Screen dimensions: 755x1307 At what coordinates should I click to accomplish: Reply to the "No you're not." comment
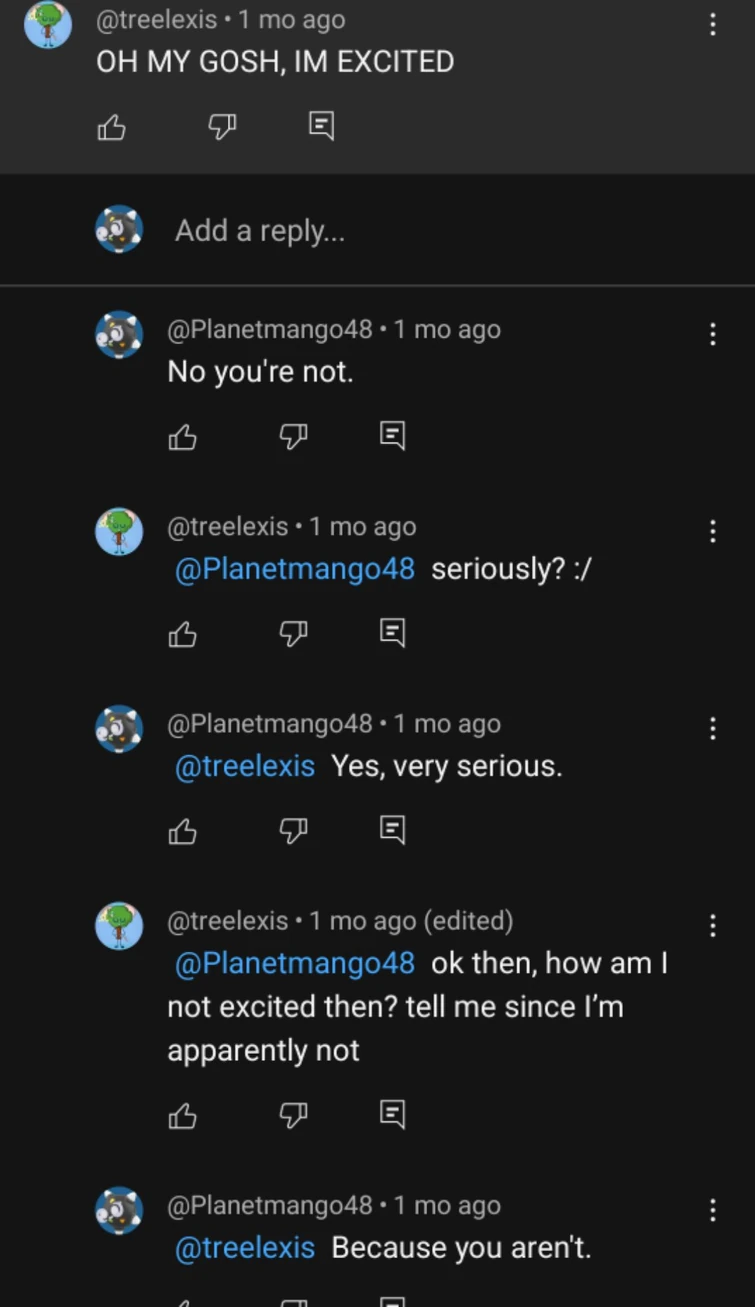[393, 435]
